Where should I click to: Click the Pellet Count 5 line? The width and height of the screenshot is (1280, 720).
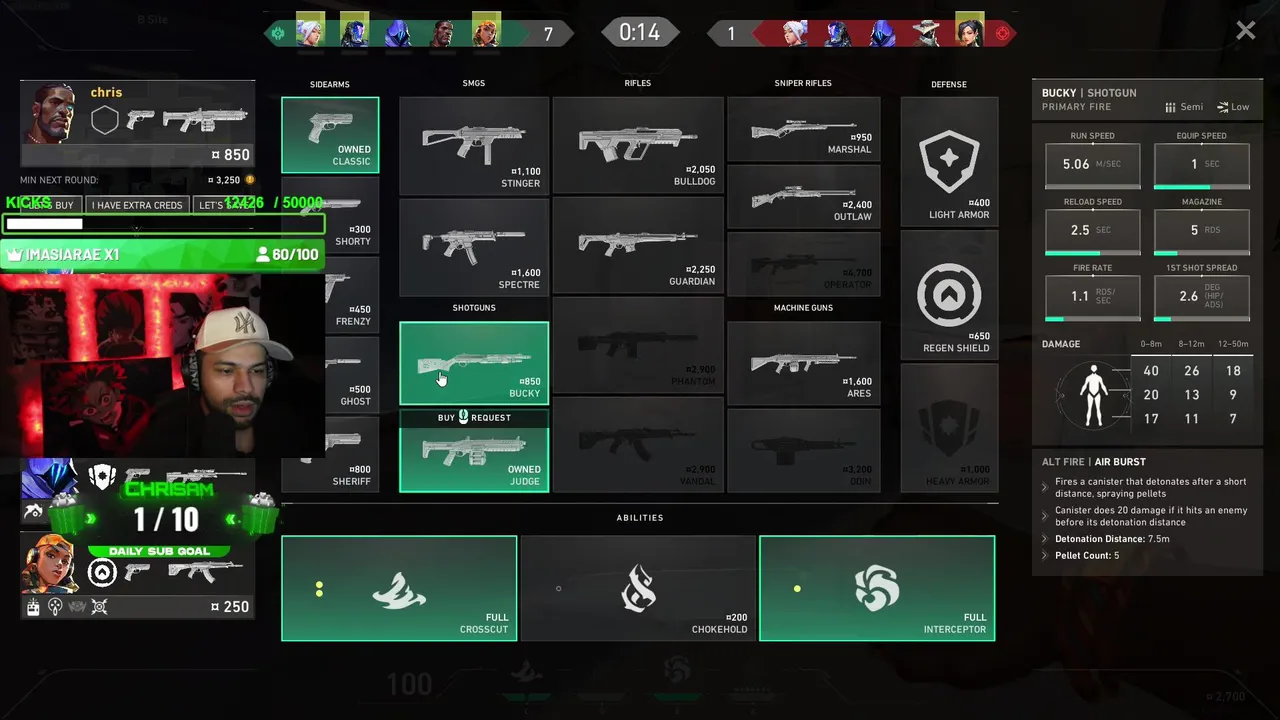pos(1087,556)
